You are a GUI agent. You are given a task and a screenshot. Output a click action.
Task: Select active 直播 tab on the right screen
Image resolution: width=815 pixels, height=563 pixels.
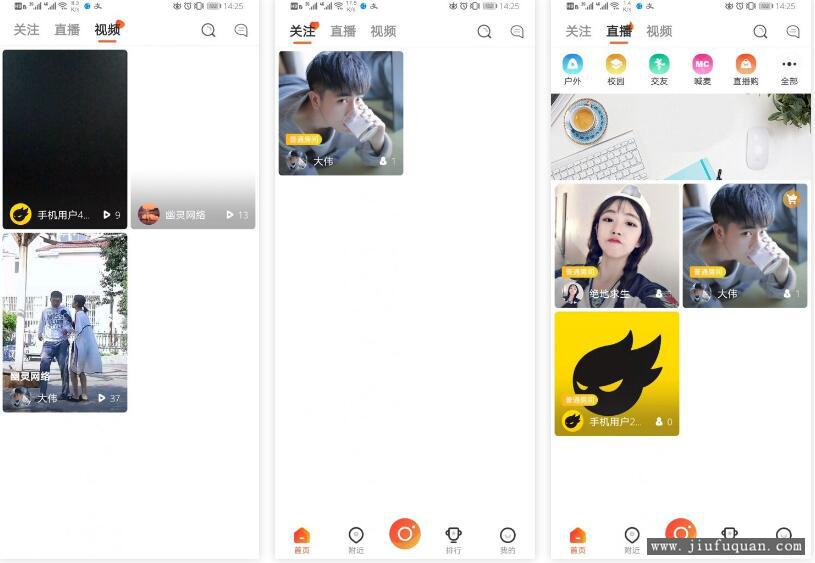point(619,32)
